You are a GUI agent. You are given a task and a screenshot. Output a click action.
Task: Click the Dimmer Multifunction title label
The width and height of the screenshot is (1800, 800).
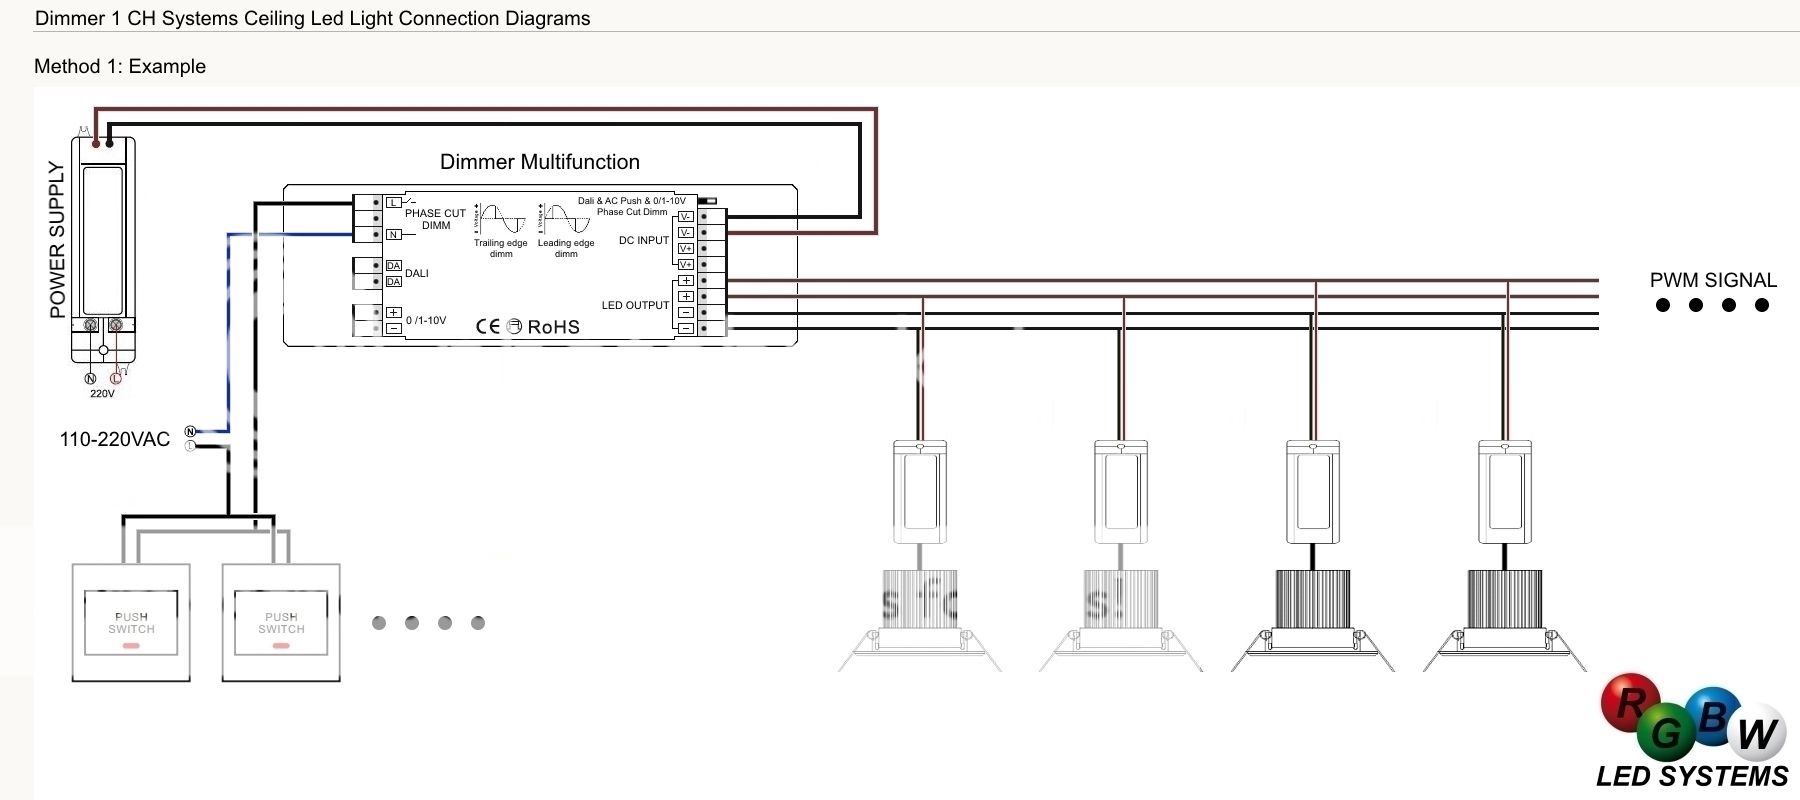pyautogui.click(x=539, y=162)
